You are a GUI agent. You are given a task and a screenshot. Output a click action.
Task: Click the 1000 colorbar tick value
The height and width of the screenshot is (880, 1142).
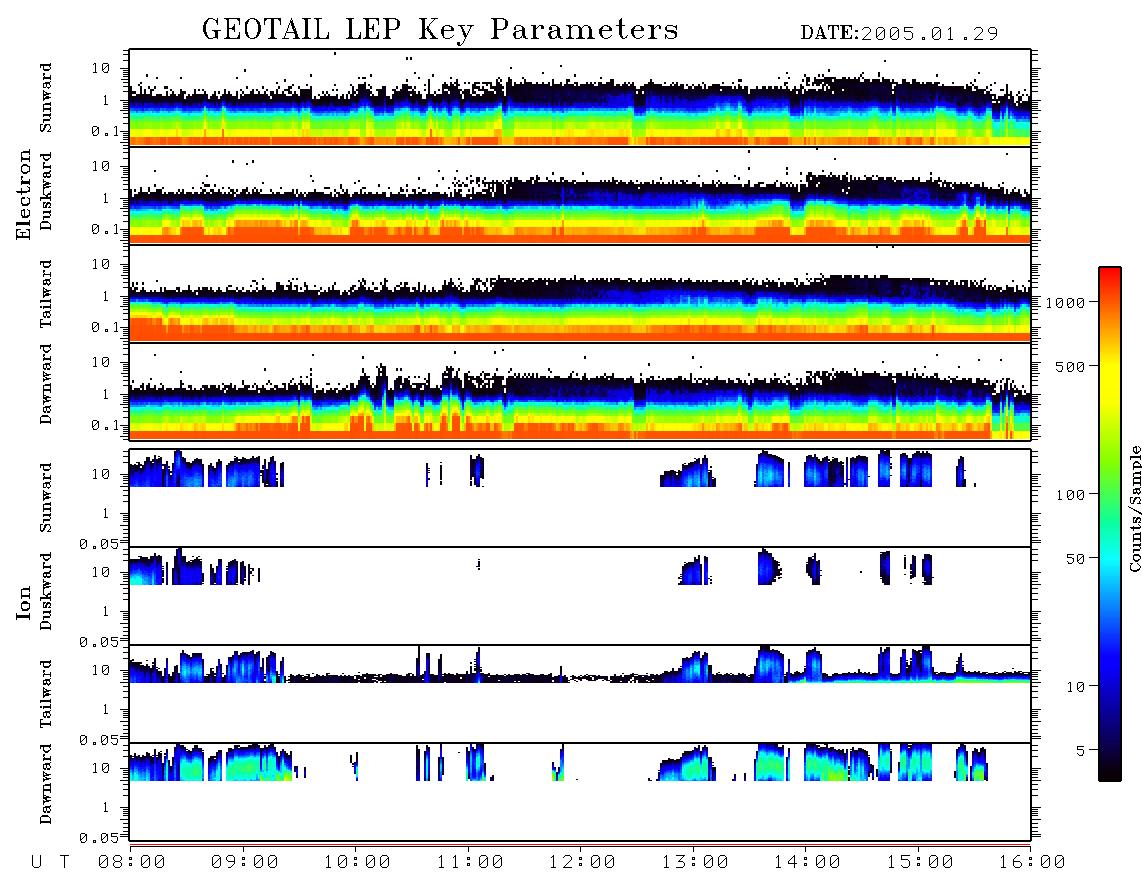click(1065, 302)
